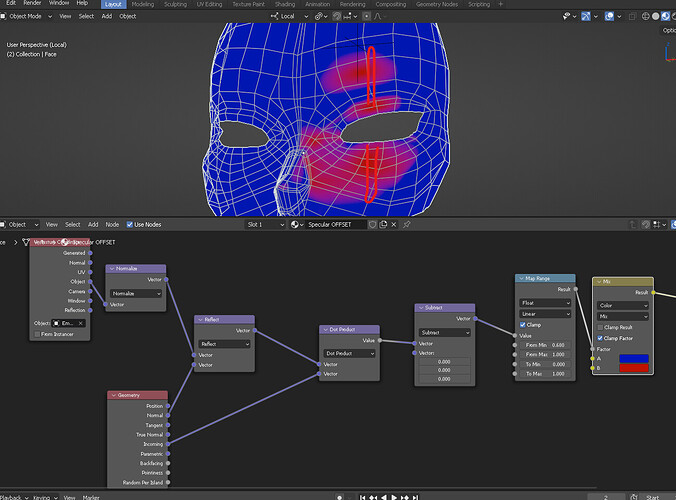
Task: Open the pivot point selector icon
Action: [x=321, y=16]
